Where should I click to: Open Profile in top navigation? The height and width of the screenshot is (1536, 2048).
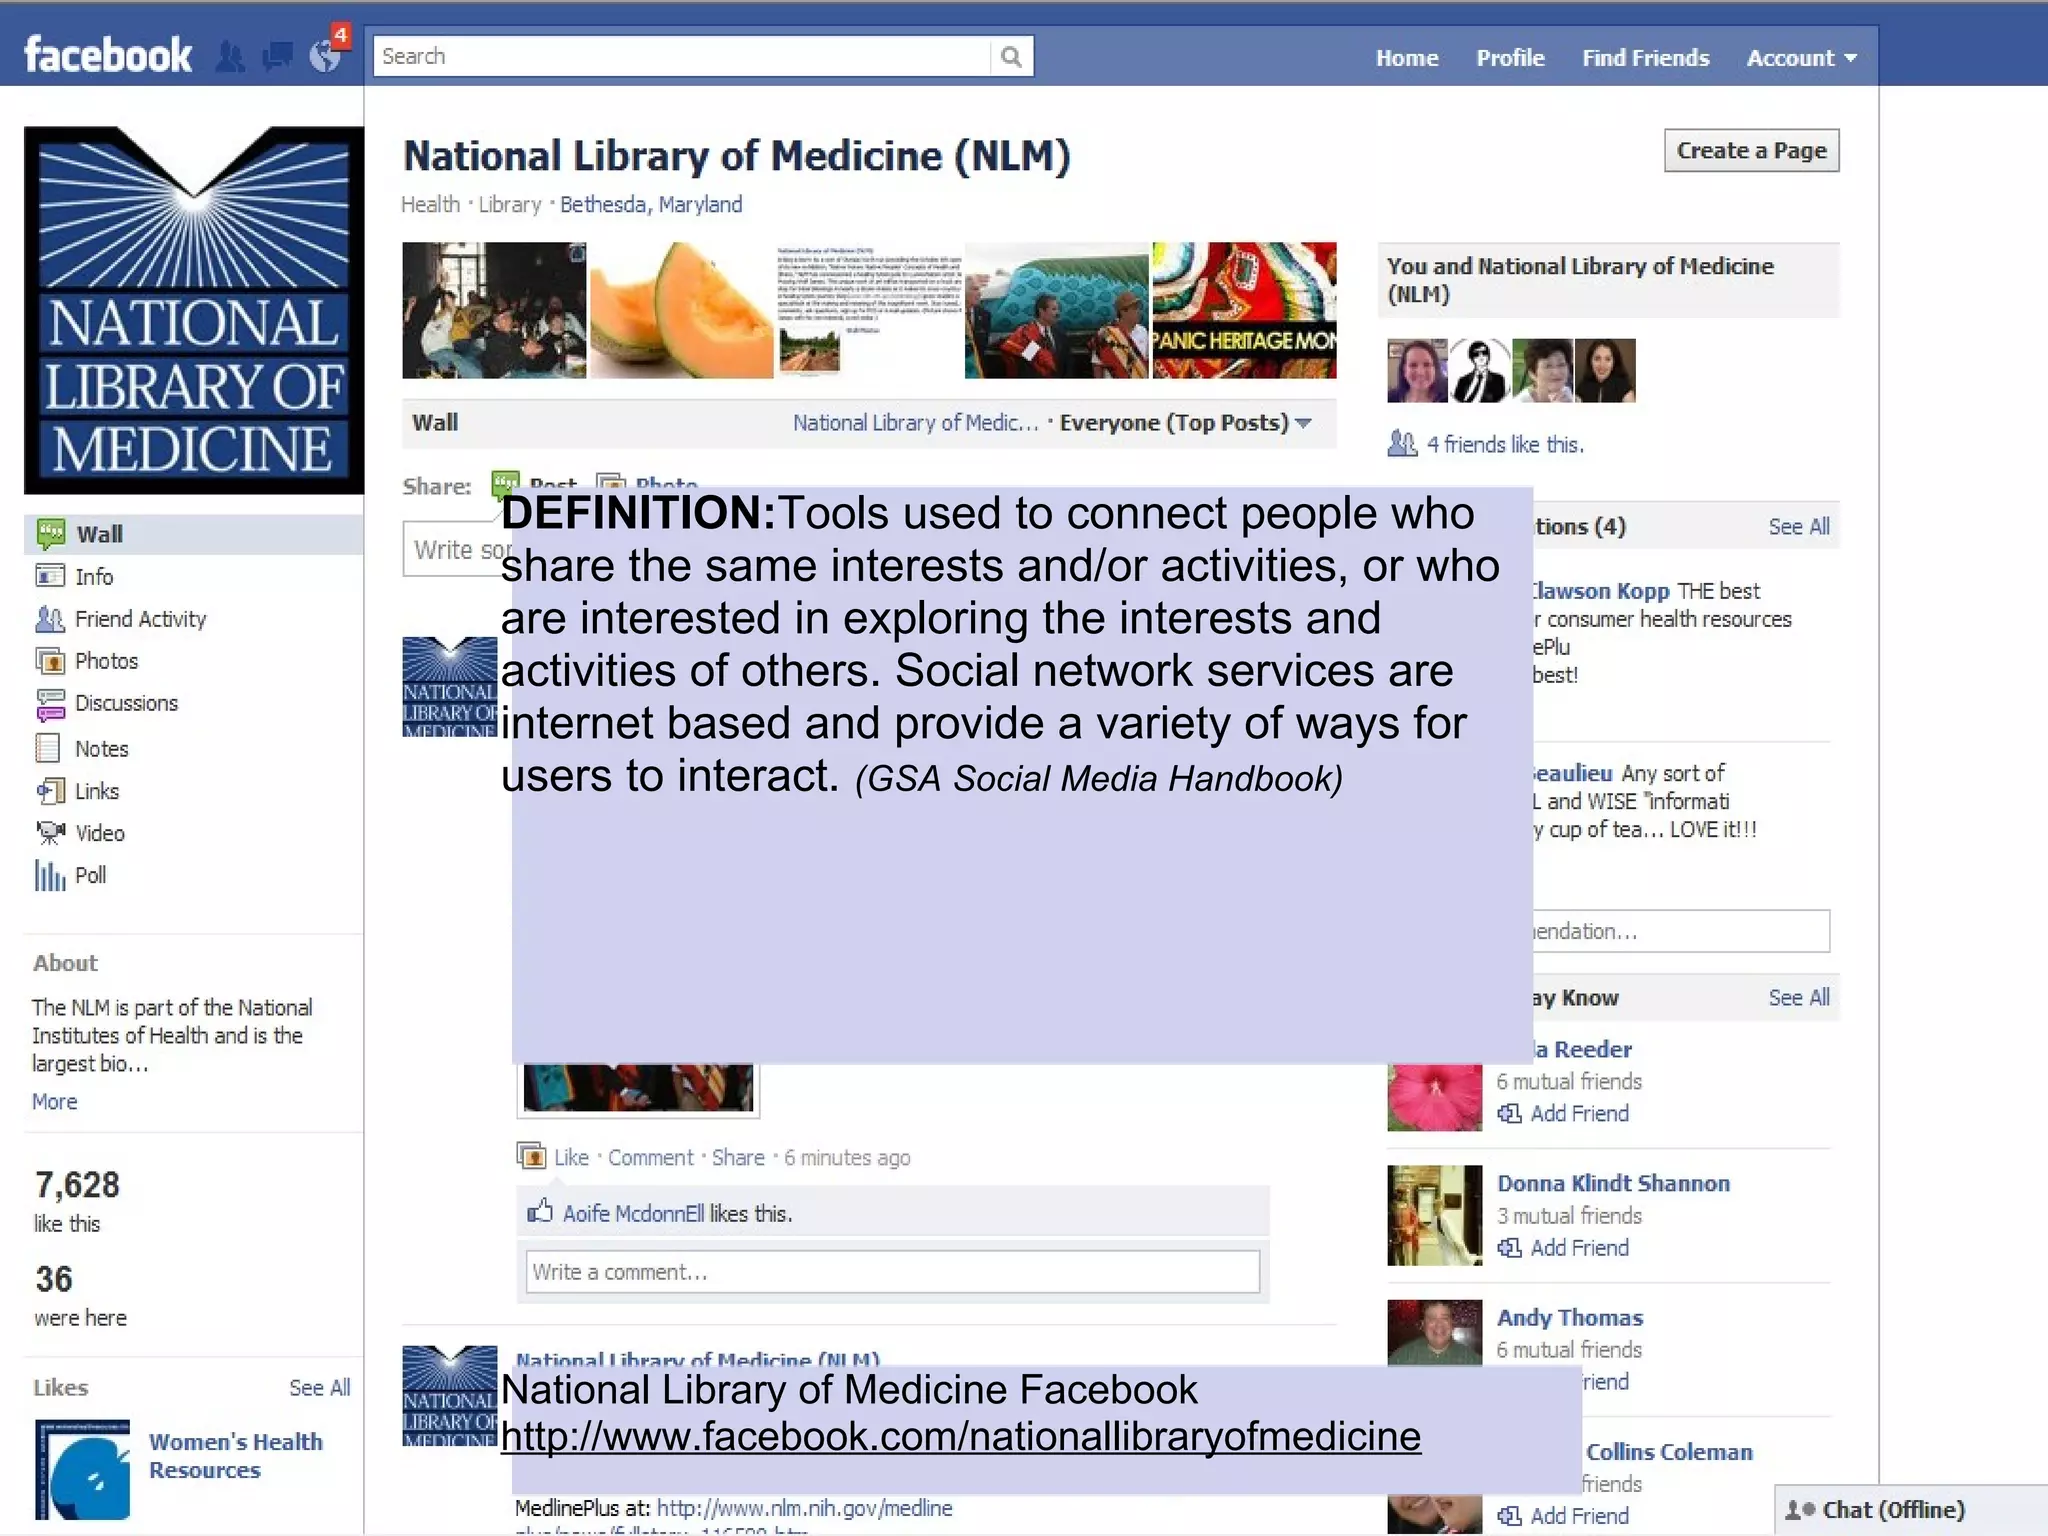1510,58
